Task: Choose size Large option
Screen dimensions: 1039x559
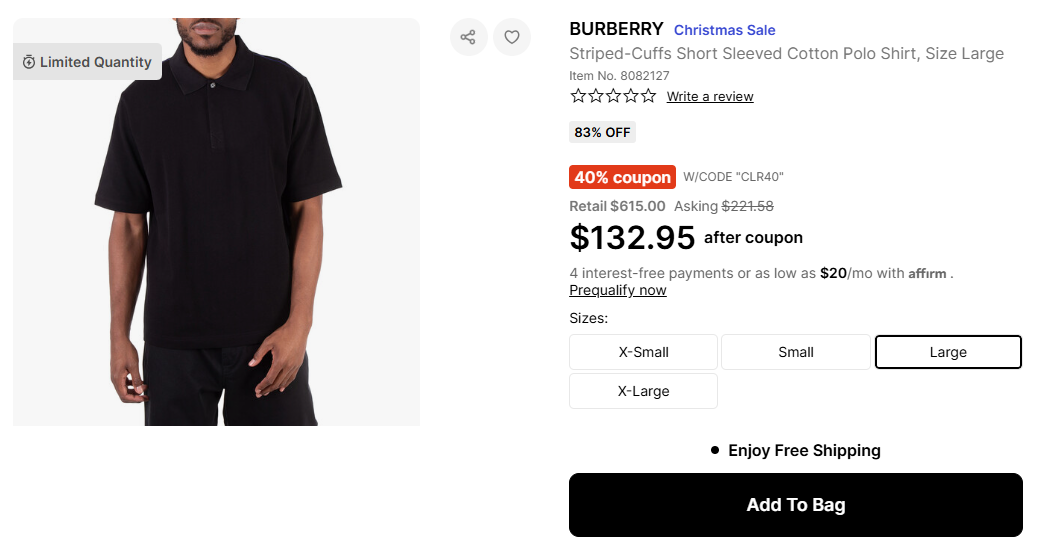Action: pyautogui.click(x=948, y=352)
